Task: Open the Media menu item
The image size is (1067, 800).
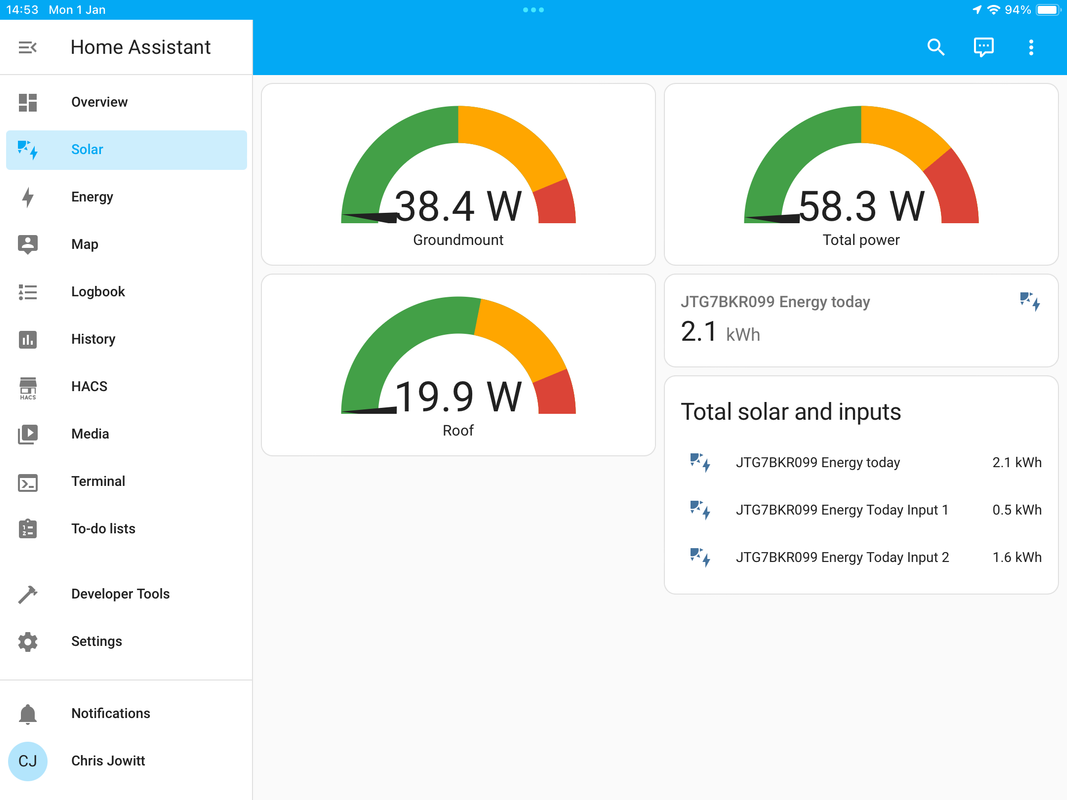Action: coord(127,434)
